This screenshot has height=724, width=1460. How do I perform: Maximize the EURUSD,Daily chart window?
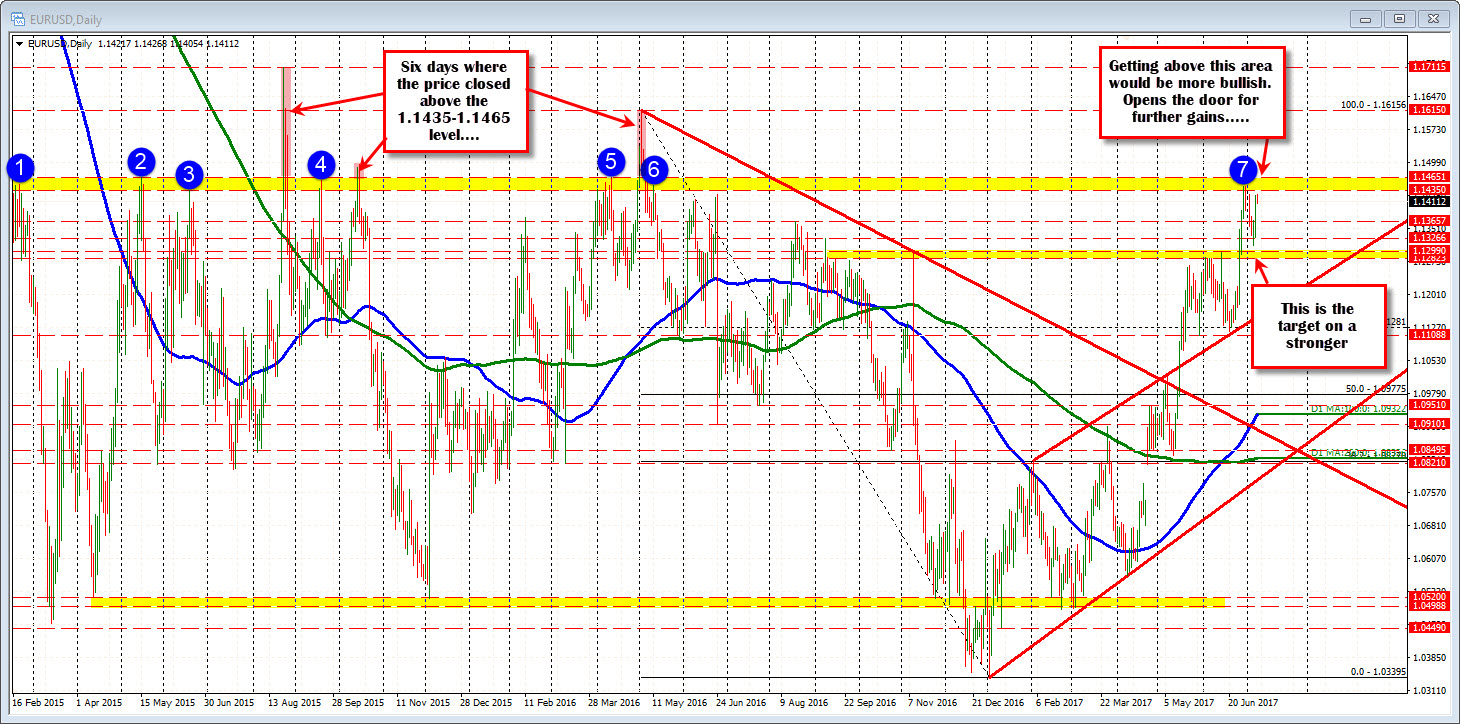coord(1400,18)
